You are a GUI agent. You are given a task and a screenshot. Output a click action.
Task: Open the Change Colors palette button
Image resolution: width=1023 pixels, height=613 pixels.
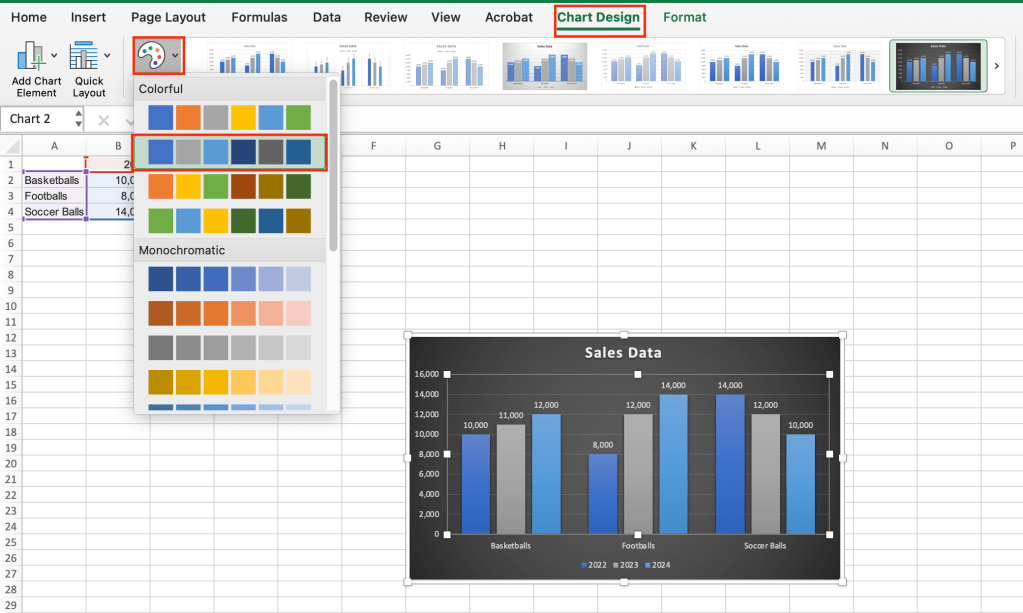click(x=151, y=56)
